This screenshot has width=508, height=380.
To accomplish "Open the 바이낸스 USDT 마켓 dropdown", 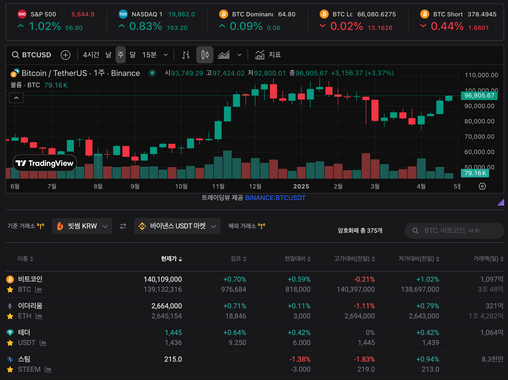I will click(x=177, y=226).
